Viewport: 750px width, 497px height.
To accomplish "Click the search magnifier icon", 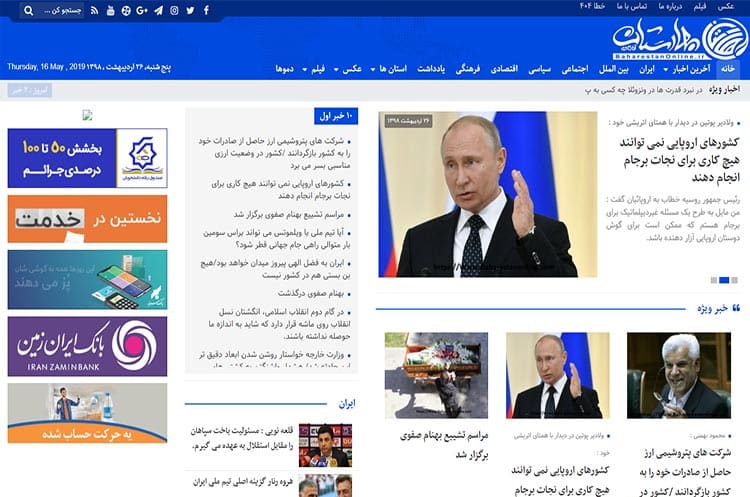I will coord(29,11).
